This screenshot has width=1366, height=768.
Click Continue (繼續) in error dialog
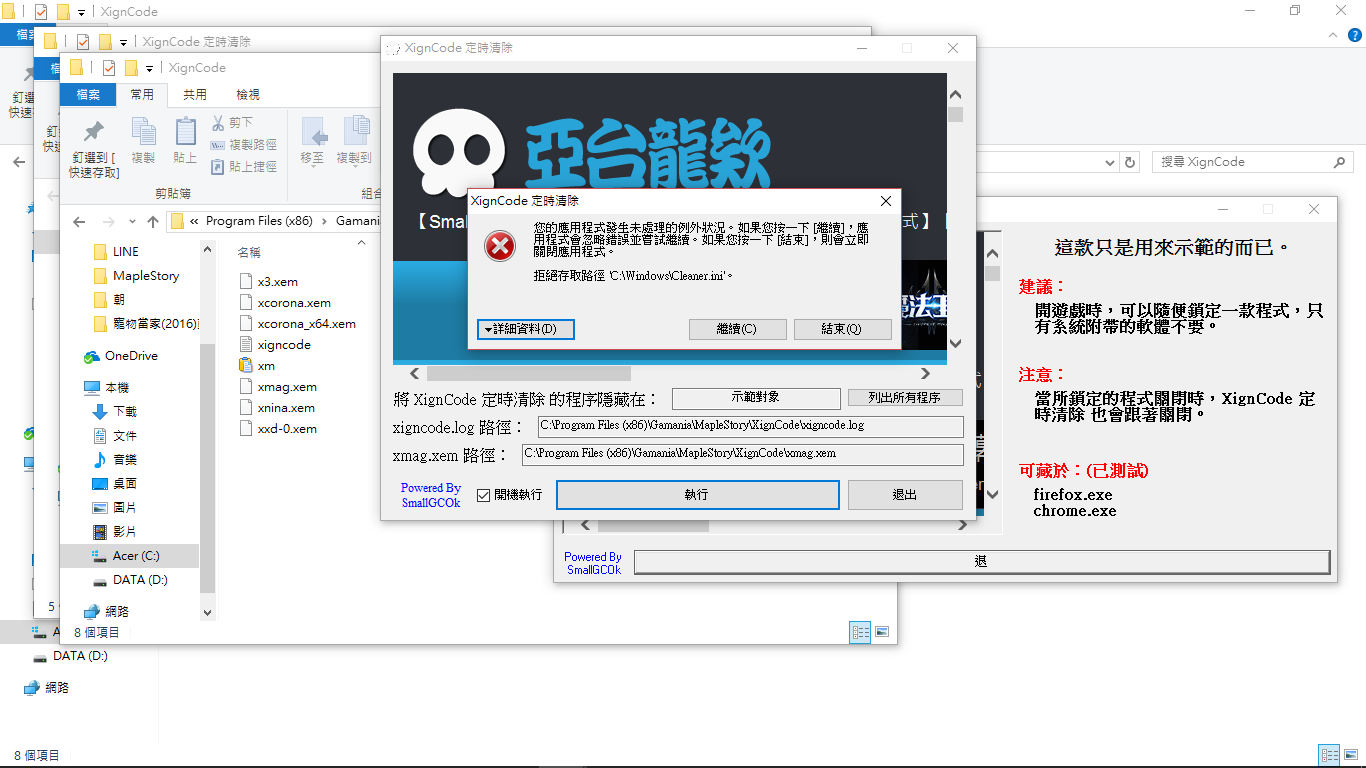737,329
